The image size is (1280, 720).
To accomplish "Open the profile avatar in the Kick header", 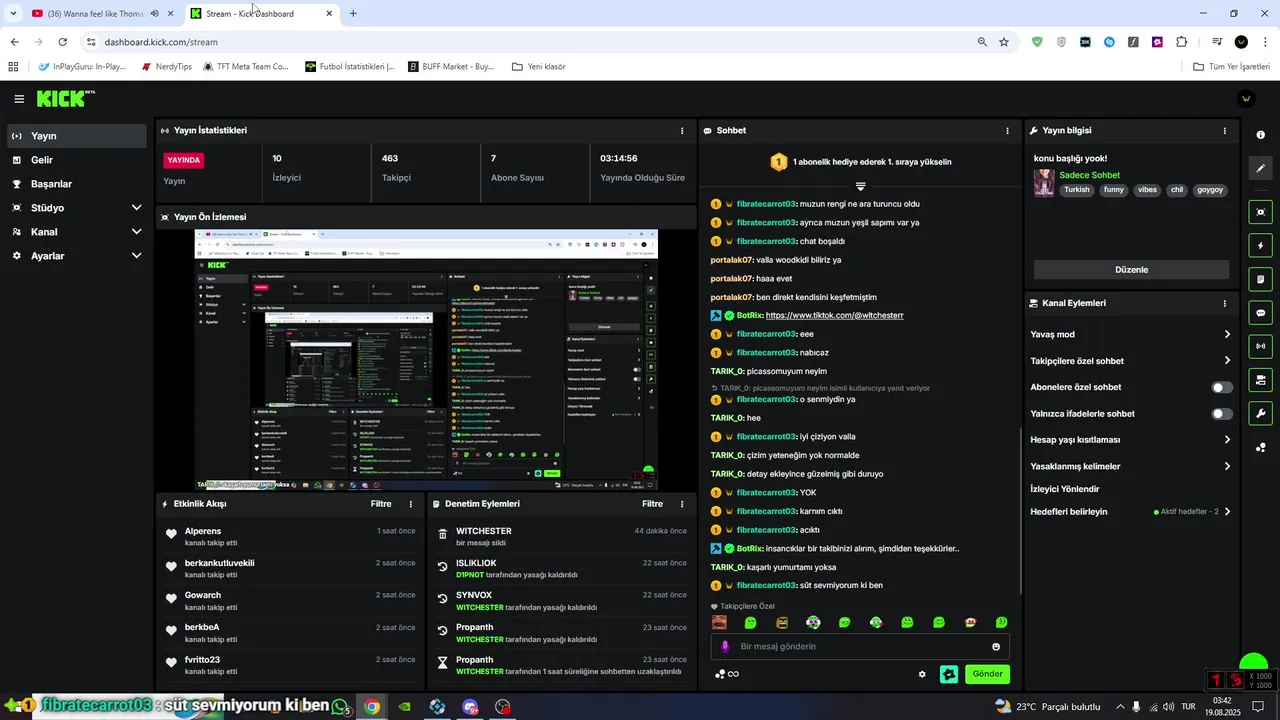I will click(x=1246, y=98).
